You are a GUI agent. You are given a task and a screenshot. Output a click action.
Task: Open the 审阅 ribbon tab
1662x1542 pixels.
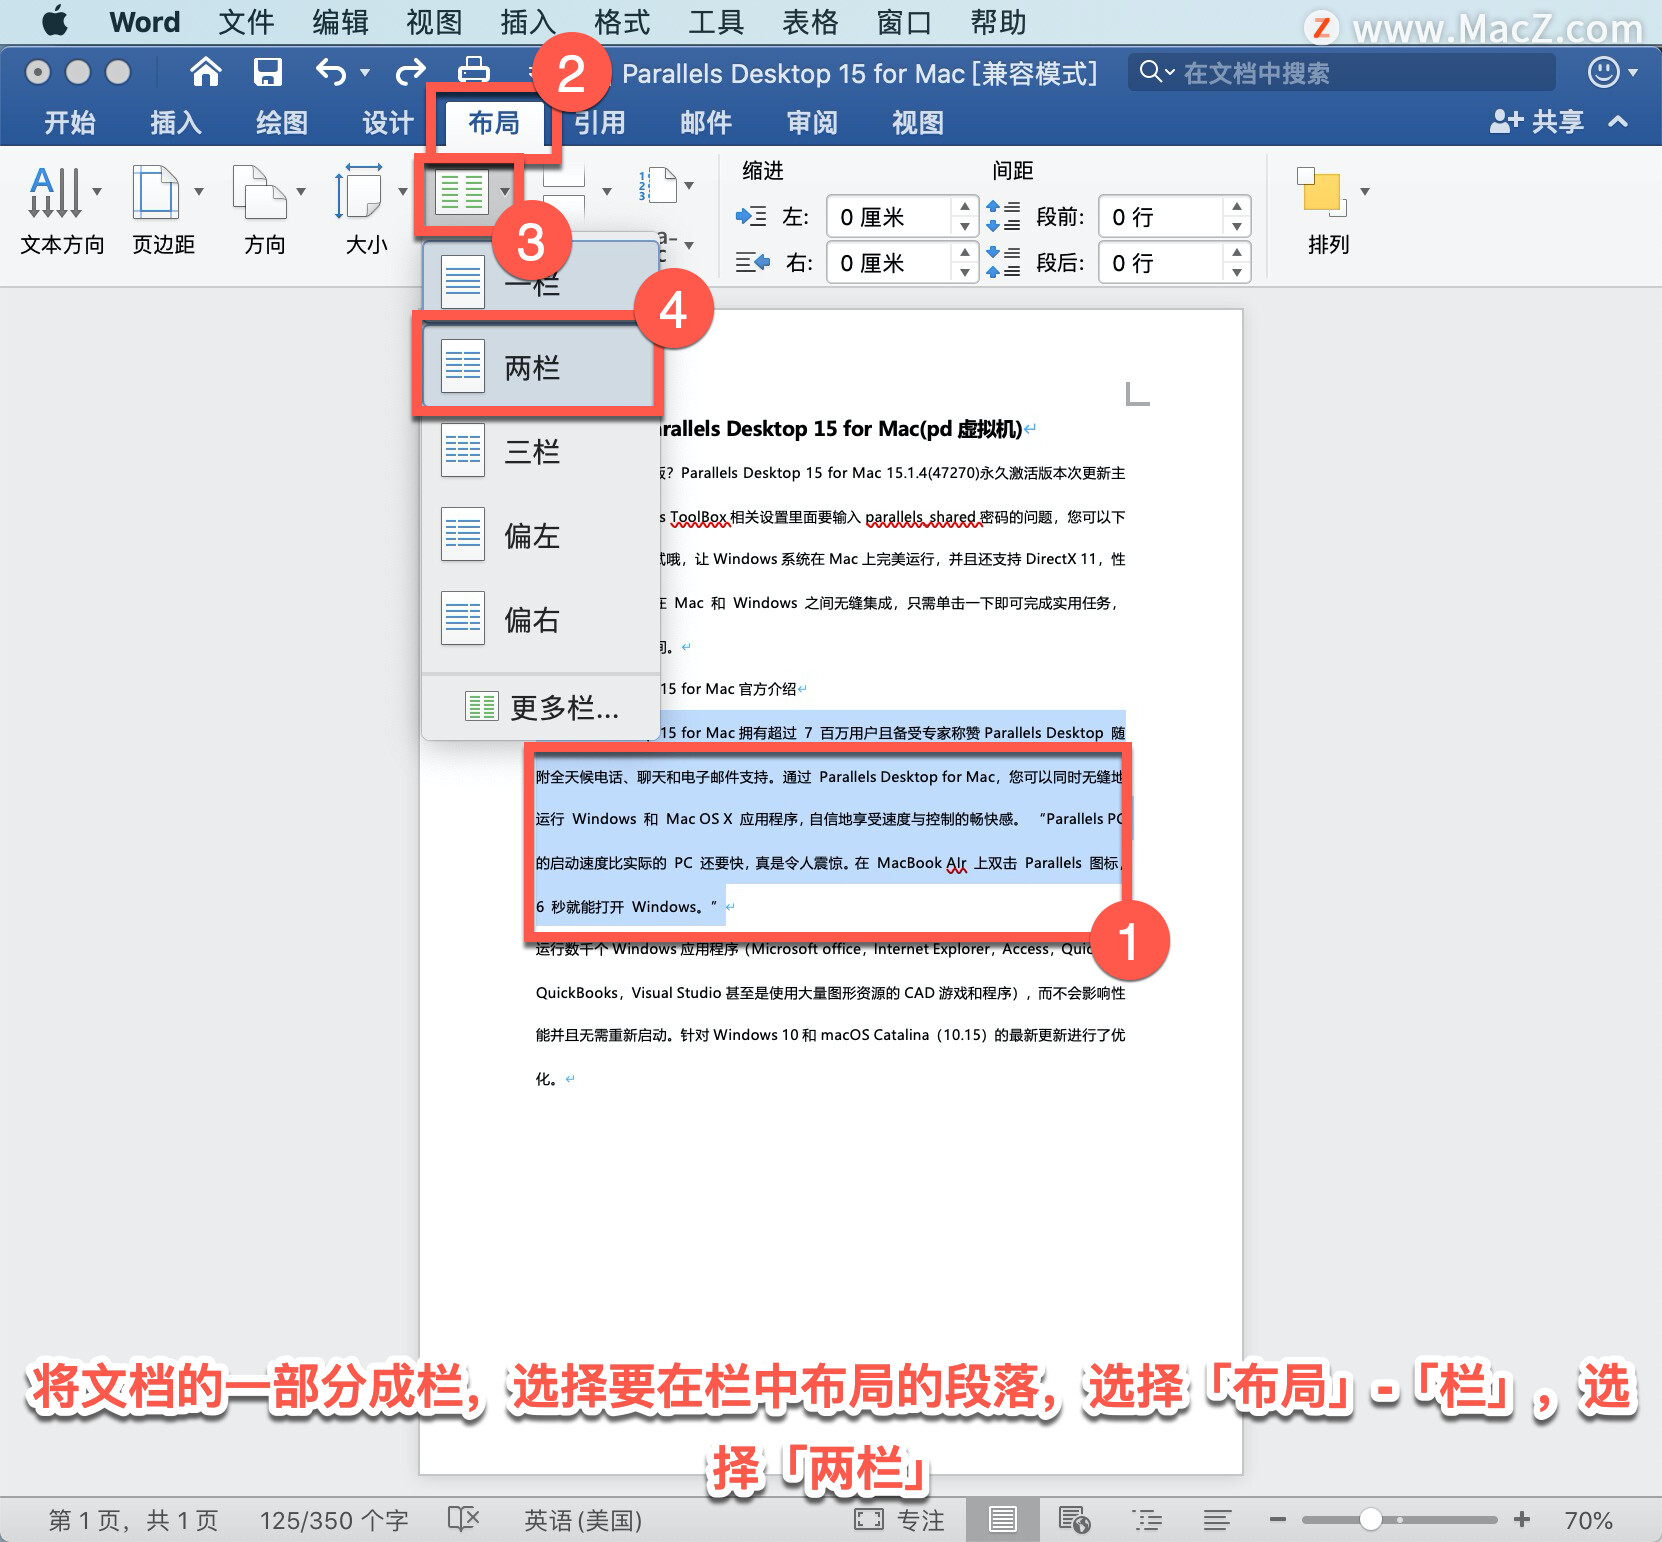pyautogui.click(x=812, y=123)
